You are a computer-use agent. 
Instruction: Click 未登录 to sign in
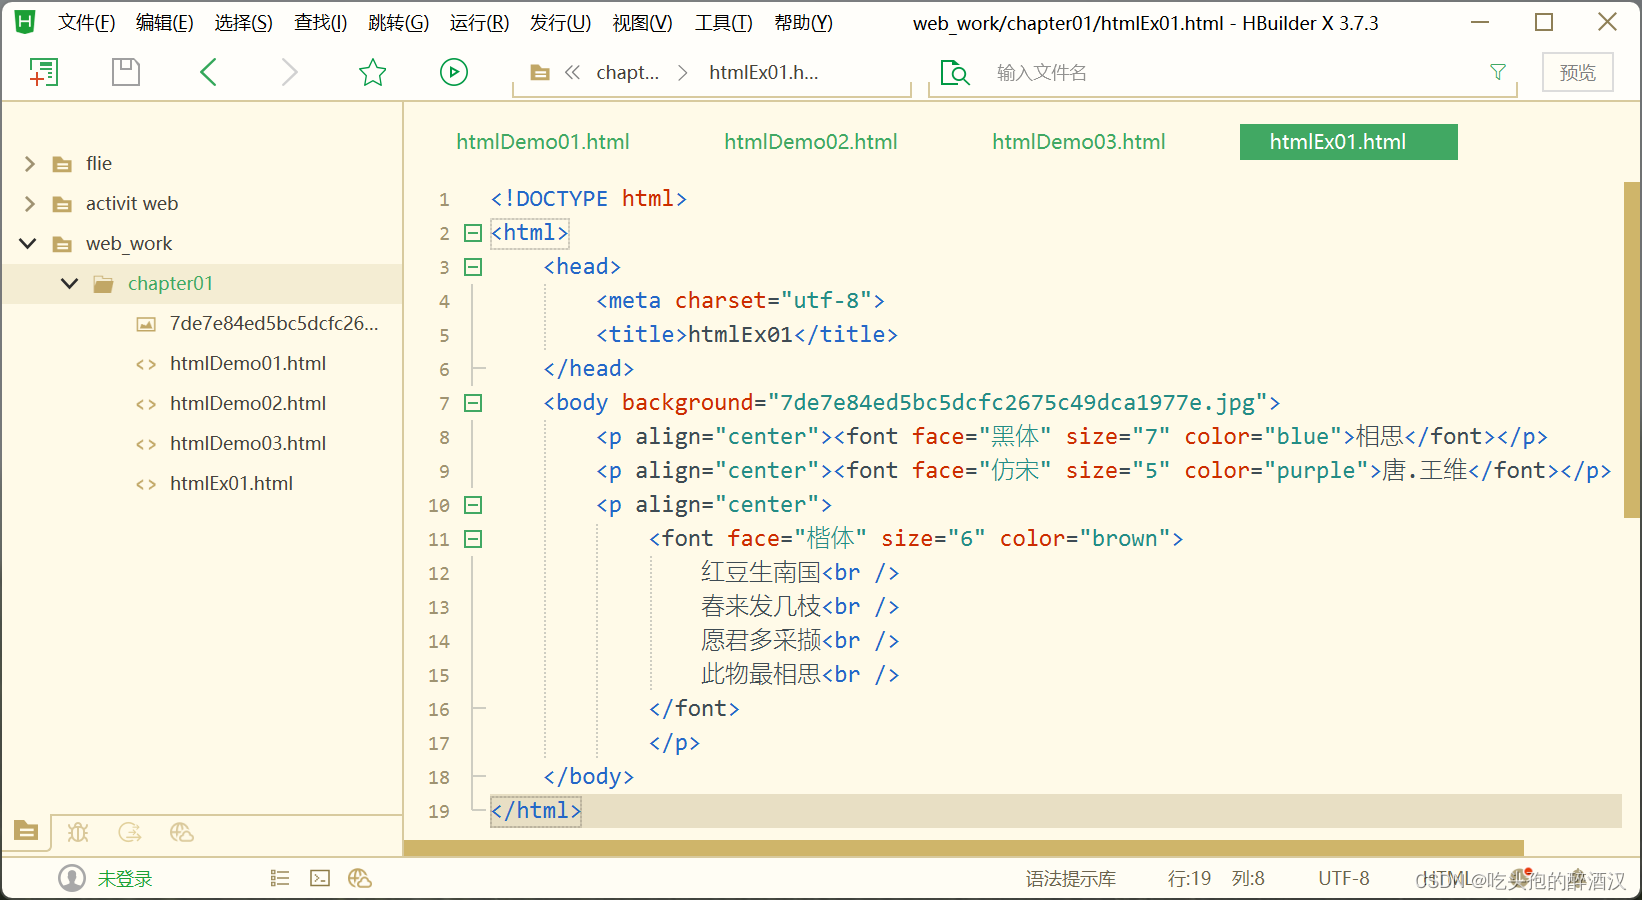125,877
